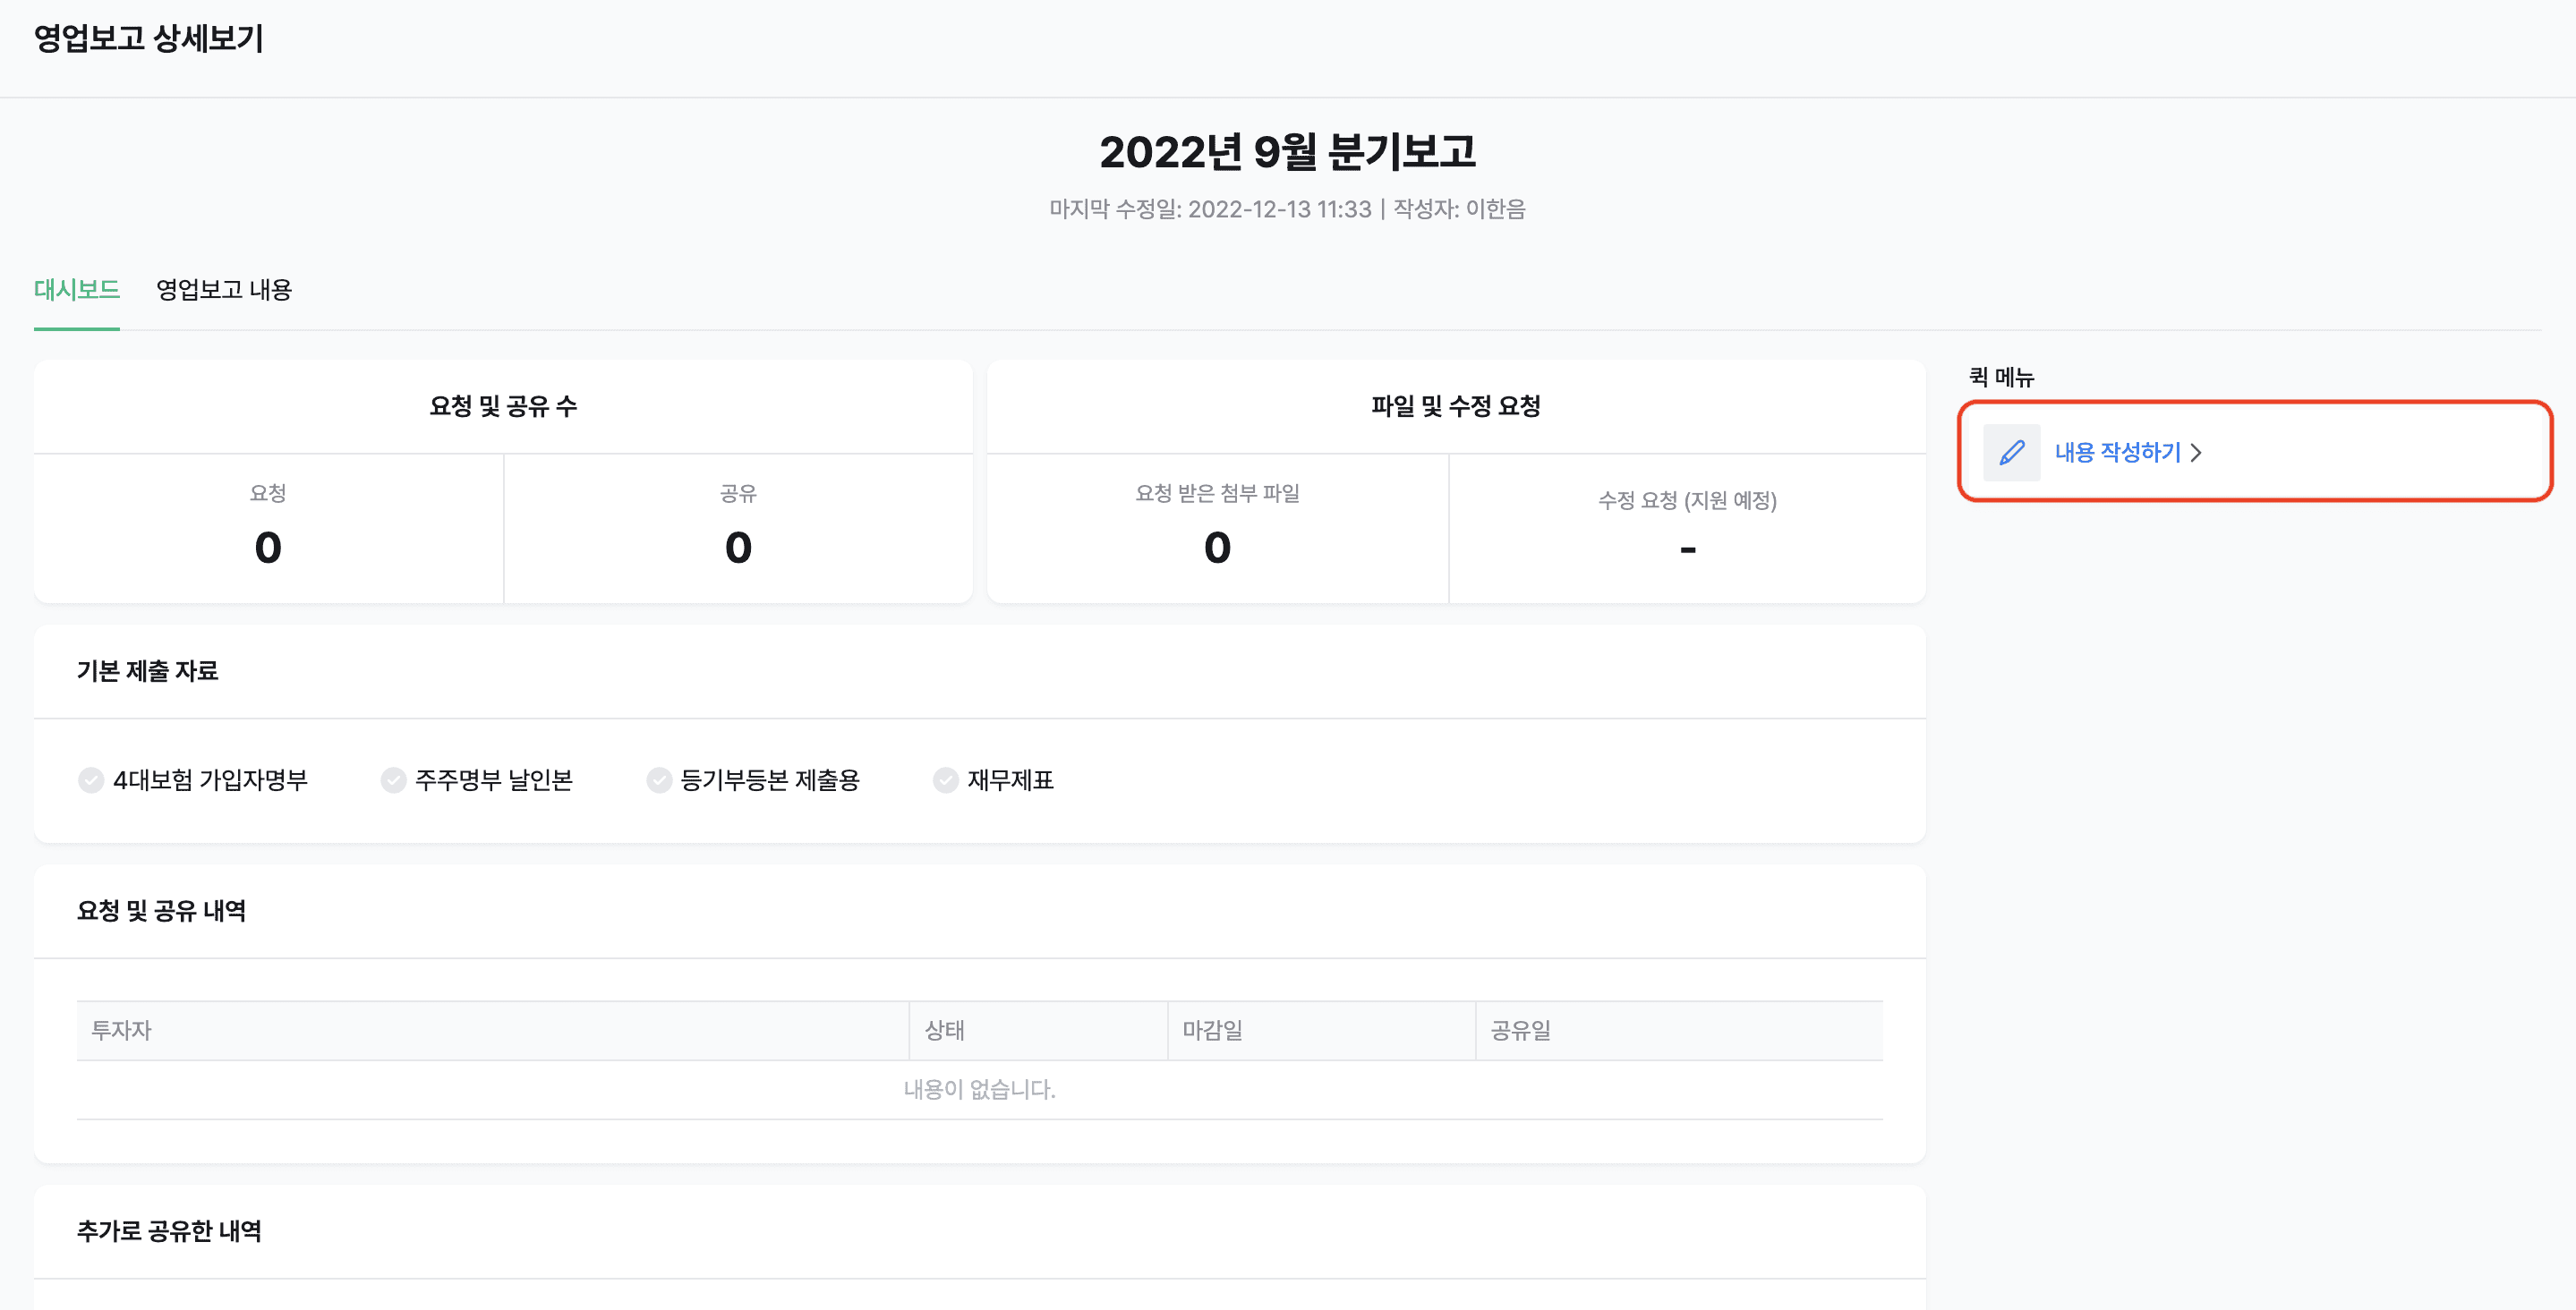Click the 공유 count card
Screen dimensions: 2576x1310
coord(738,528)
